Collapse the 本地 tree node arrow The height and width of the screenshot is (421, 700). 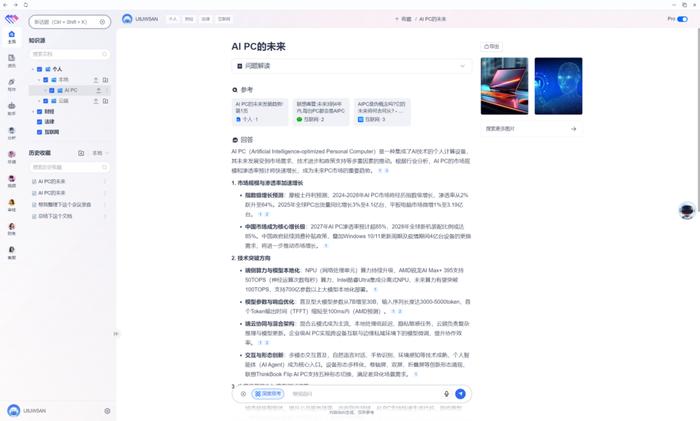coord(39,80)
